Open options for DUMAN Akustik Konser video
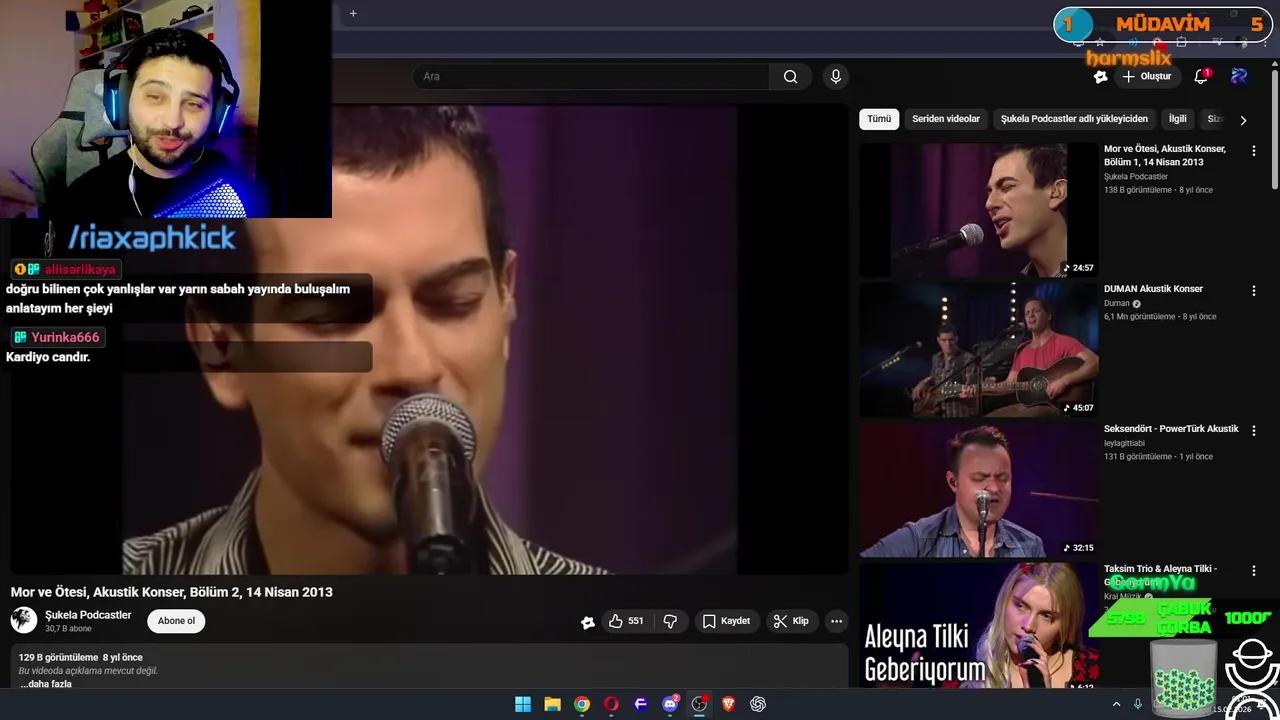Image resolution: width=1280 pixels, height=720 pixels. [x=1253, y=291]
